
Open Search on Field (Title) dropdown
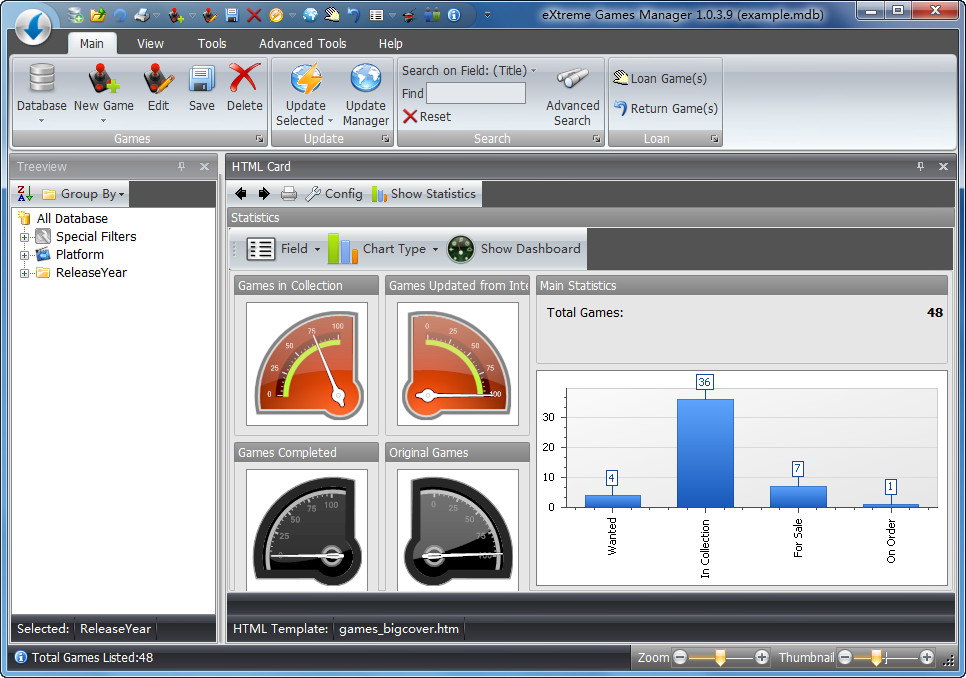(x=469, y=71)
